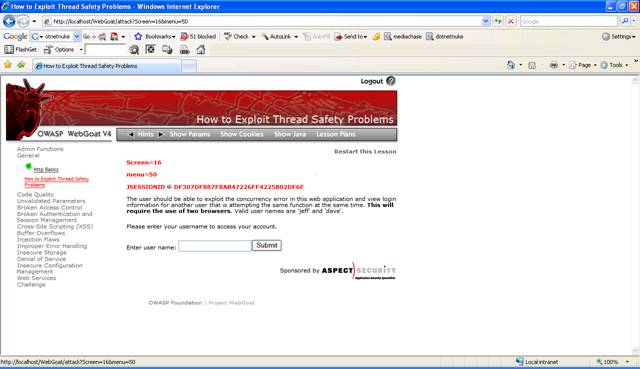
Task: Open the Send to menu
Action: click(351, 36)
